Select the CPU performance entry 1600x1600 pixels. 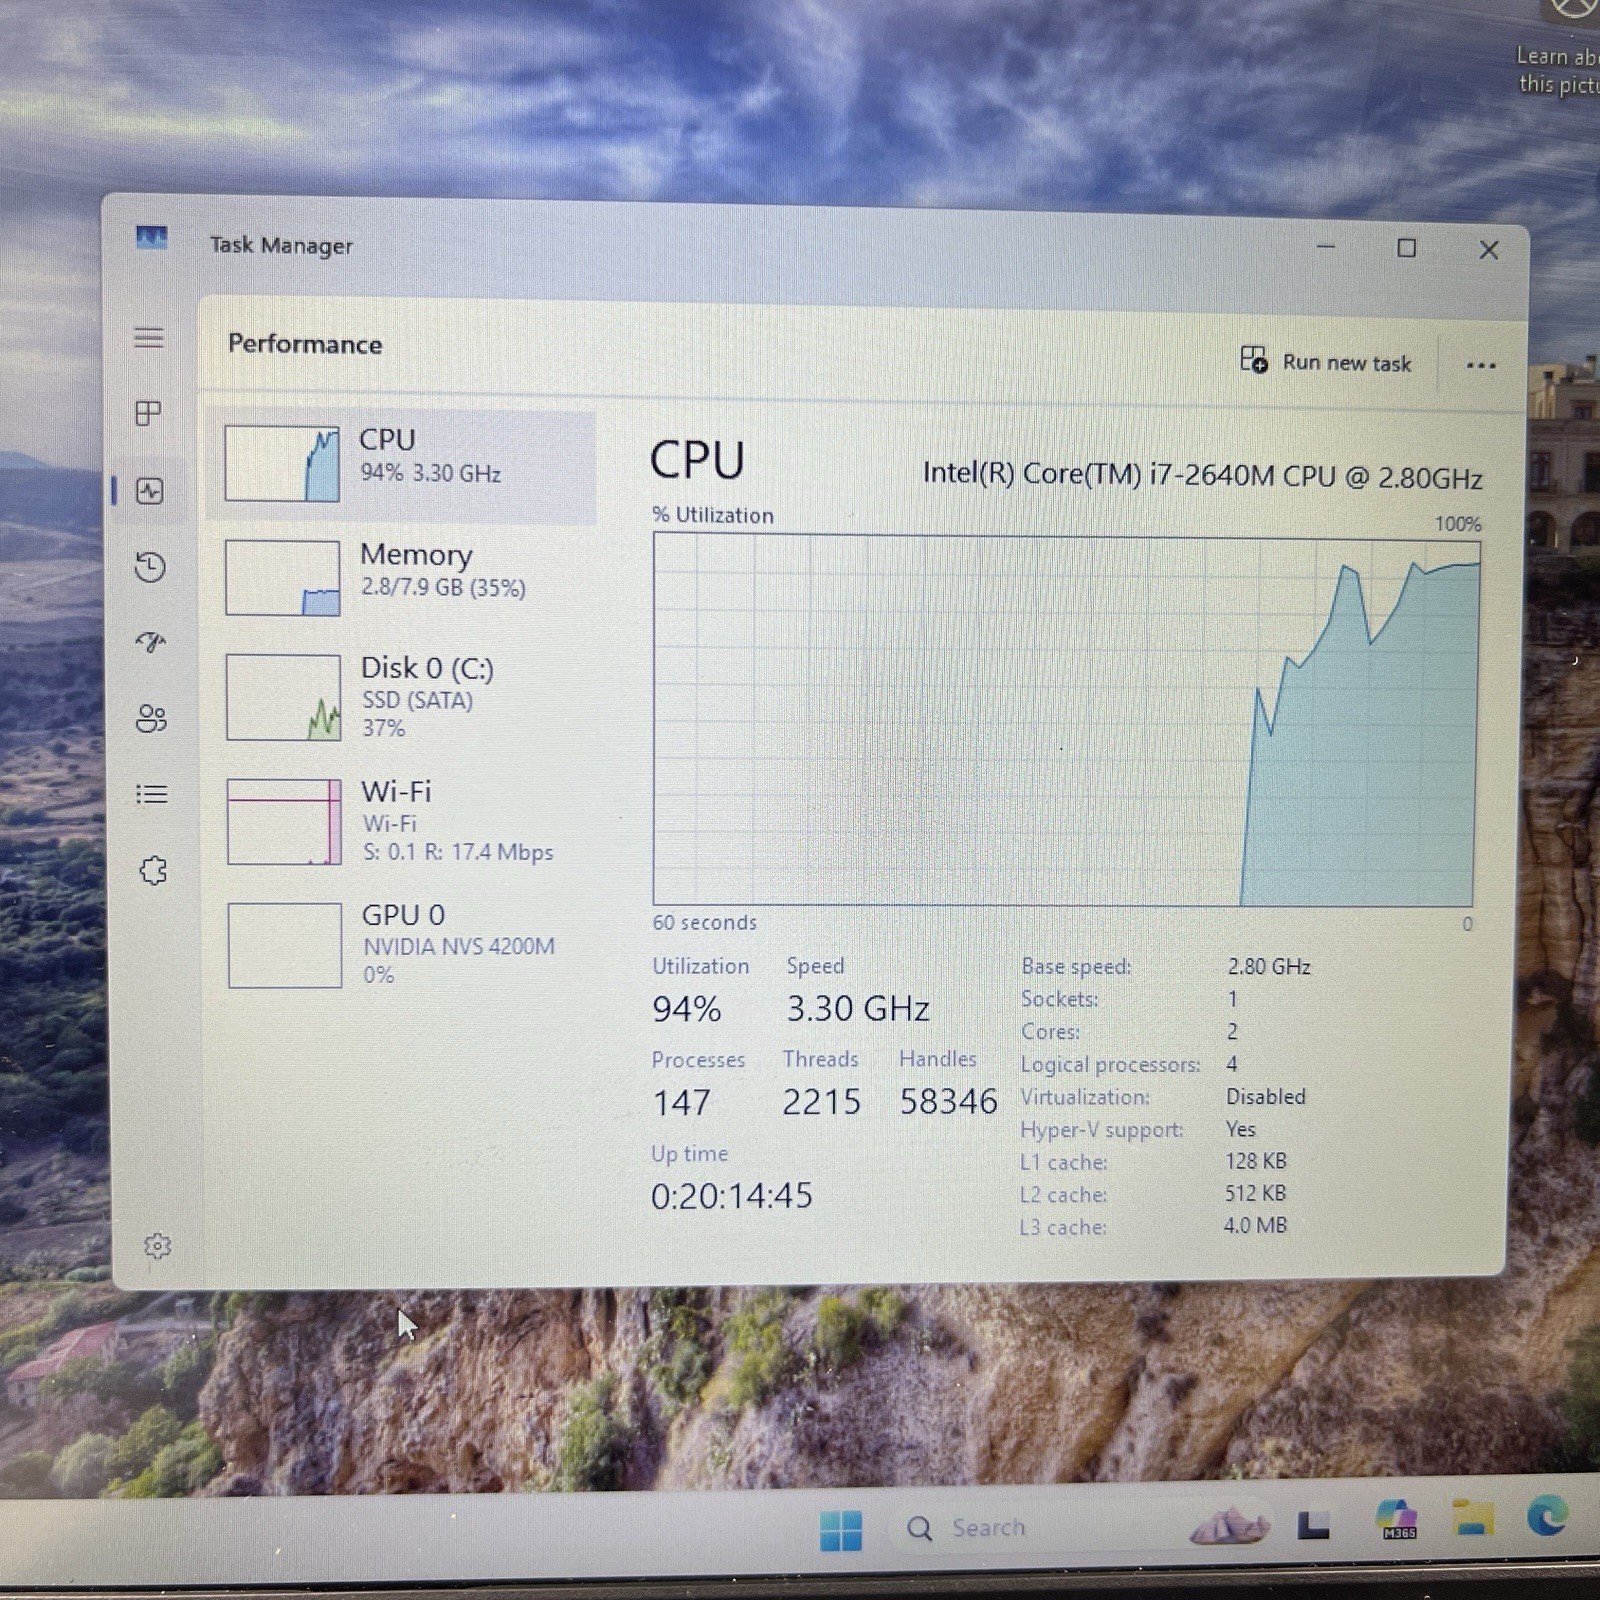[401, 464]
